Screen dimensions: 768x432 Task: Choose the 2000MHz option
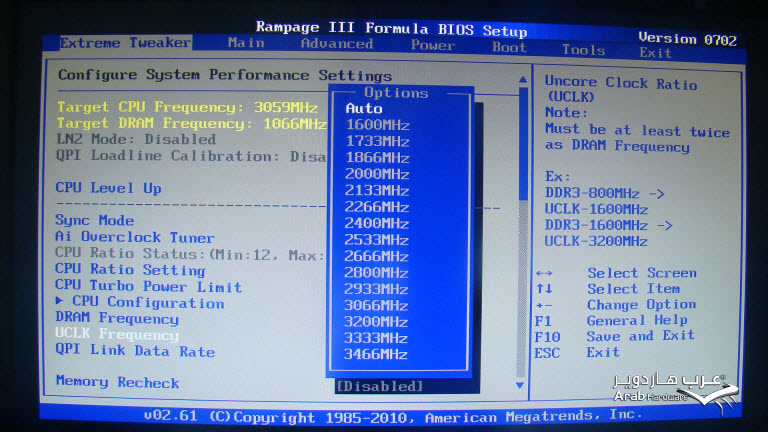(x=377, y=174)
